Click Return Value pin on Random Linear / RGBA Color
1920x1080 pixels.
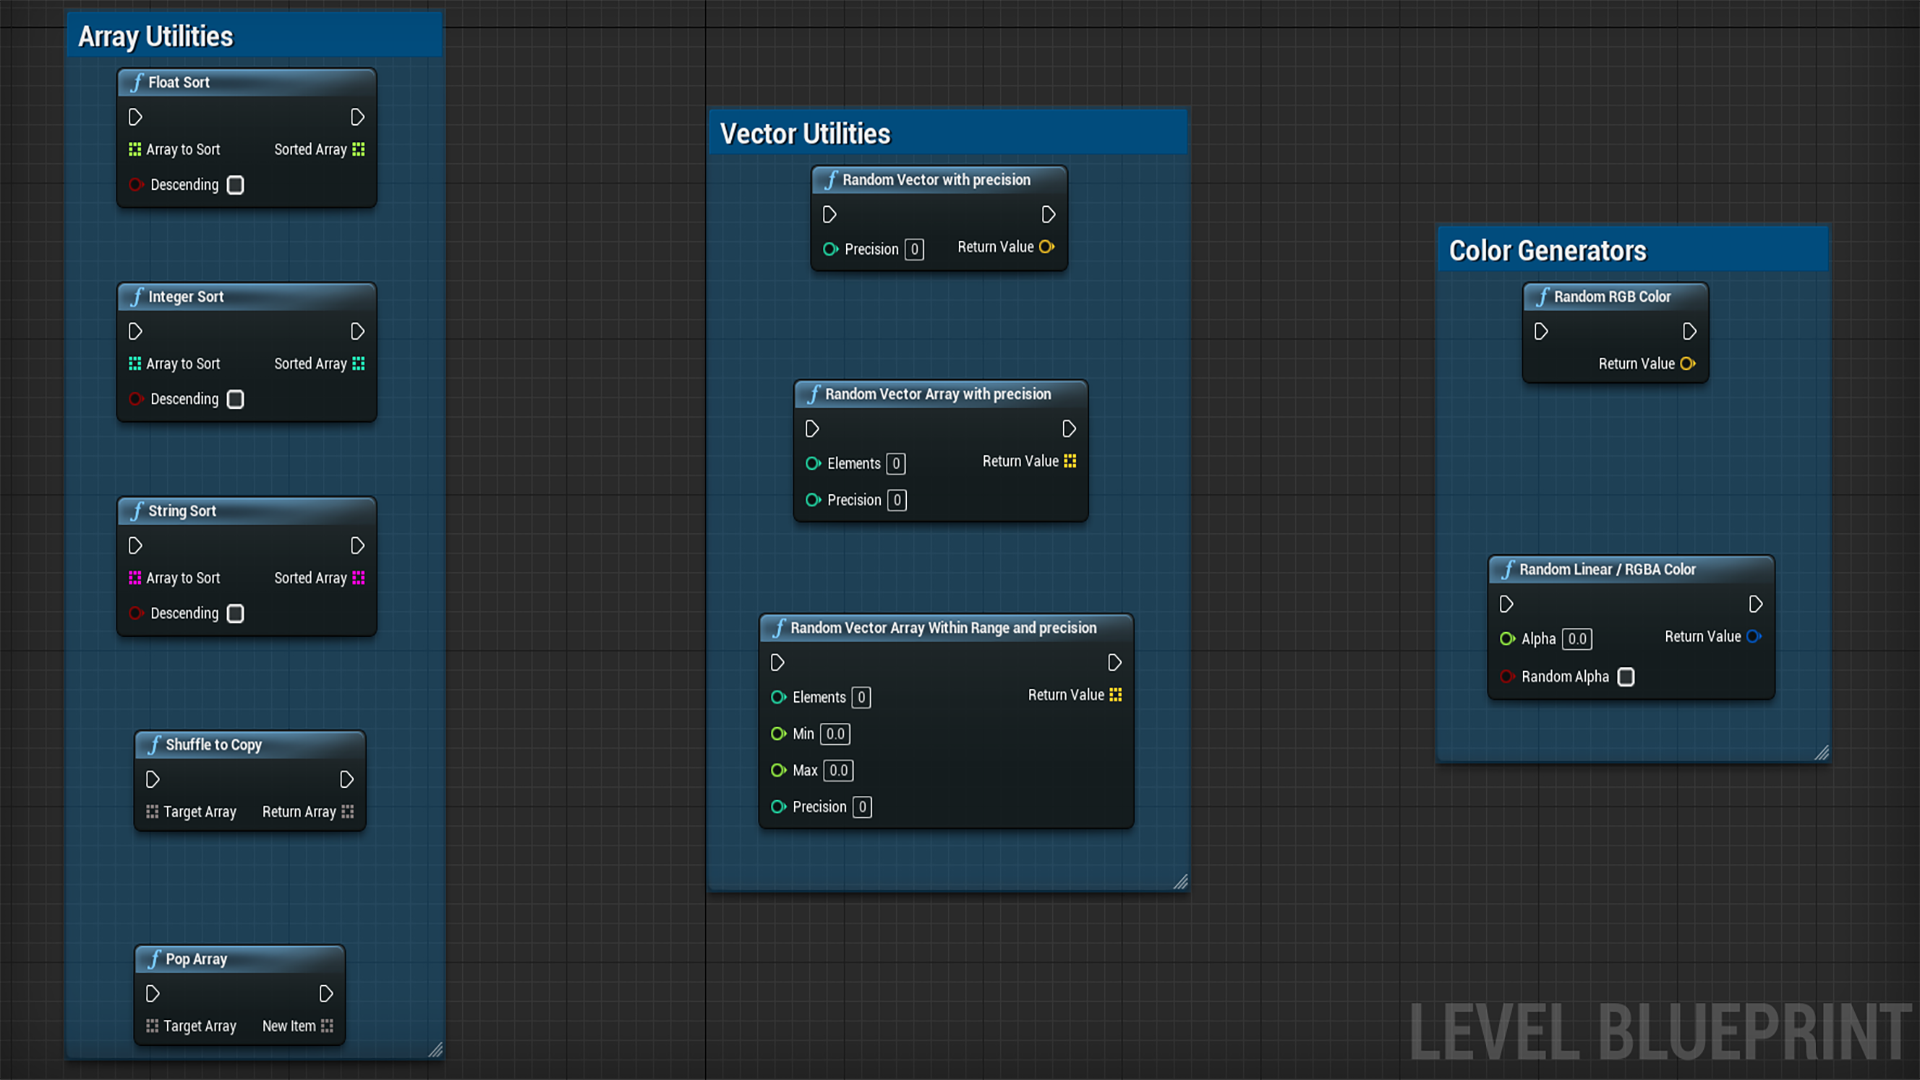(x=1753, y=637)
